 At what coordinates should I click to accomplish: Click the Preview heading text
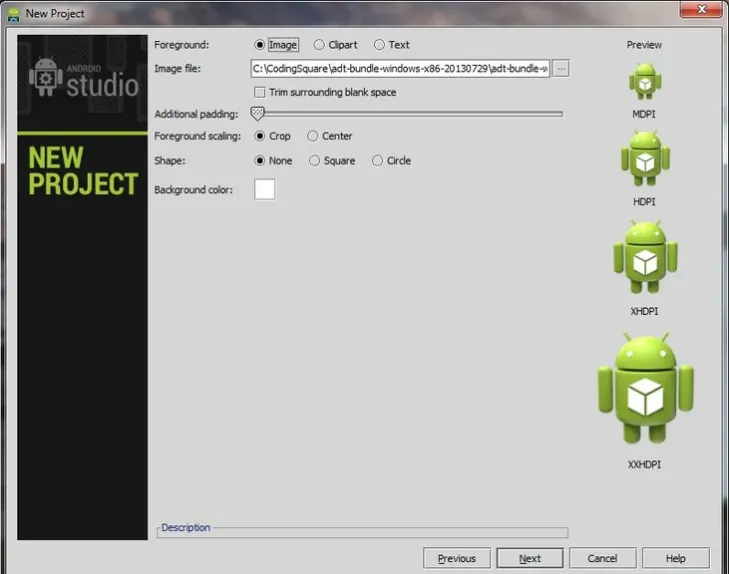(644, 45)
